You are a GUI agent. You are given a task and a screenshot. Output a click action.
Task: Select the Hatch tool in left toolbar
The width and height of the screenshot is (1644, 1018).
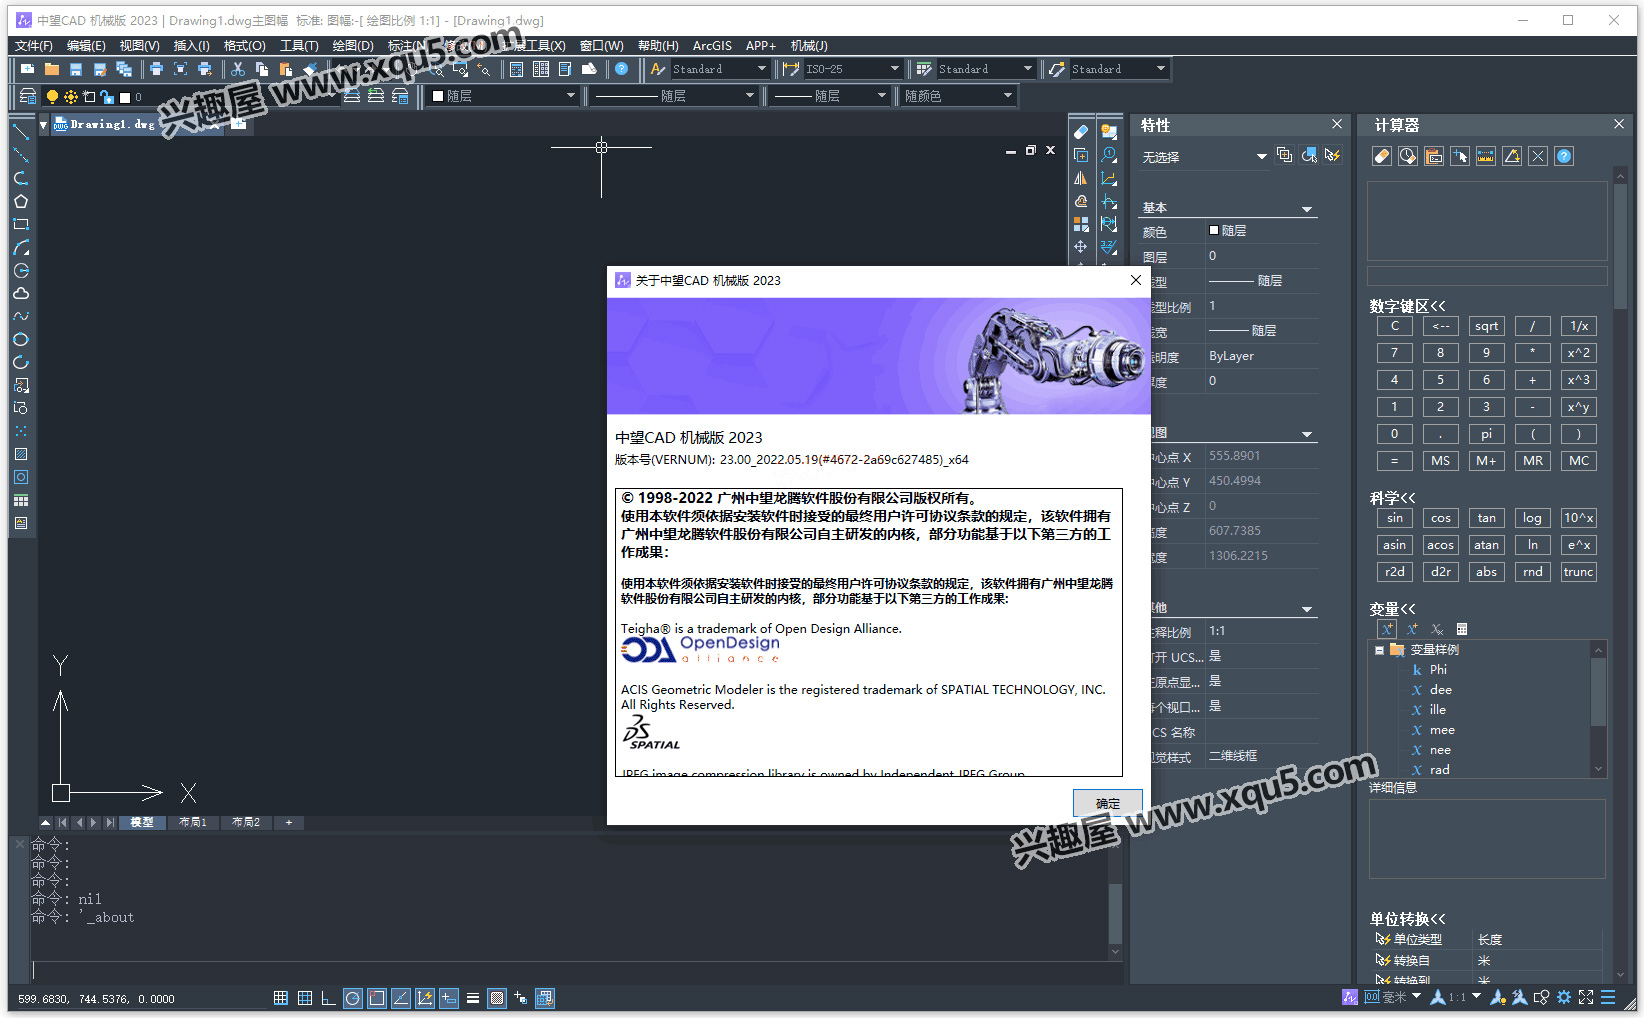[21, 454]
